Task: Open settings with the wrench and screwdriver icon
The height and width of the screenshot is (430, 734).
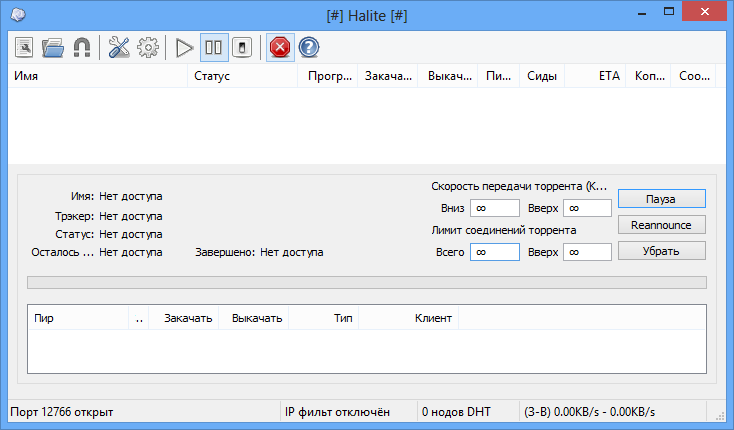Action: tap(119, 47)
